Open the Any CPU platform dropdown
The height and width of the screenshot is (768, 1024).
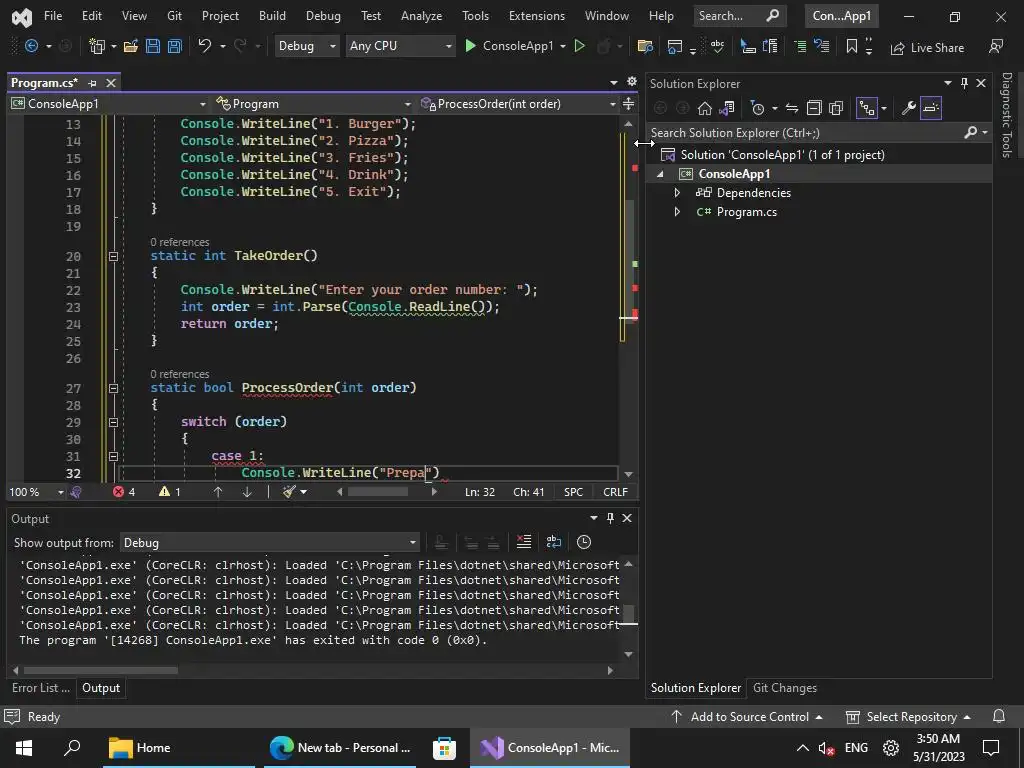(x=400, y=46)
